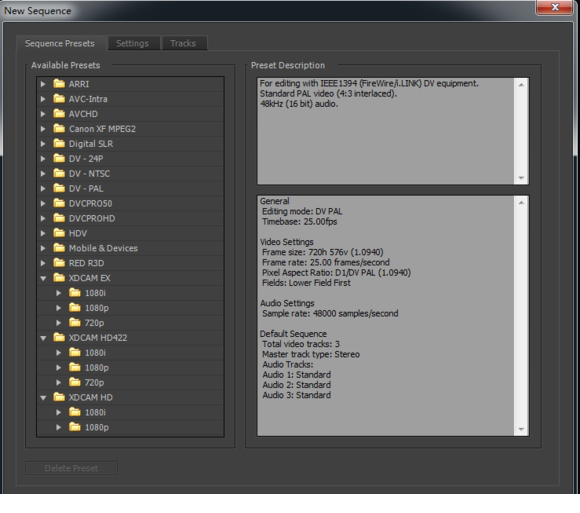Click '48kHz (16 bit) audio.' text

tap(299, 104)
